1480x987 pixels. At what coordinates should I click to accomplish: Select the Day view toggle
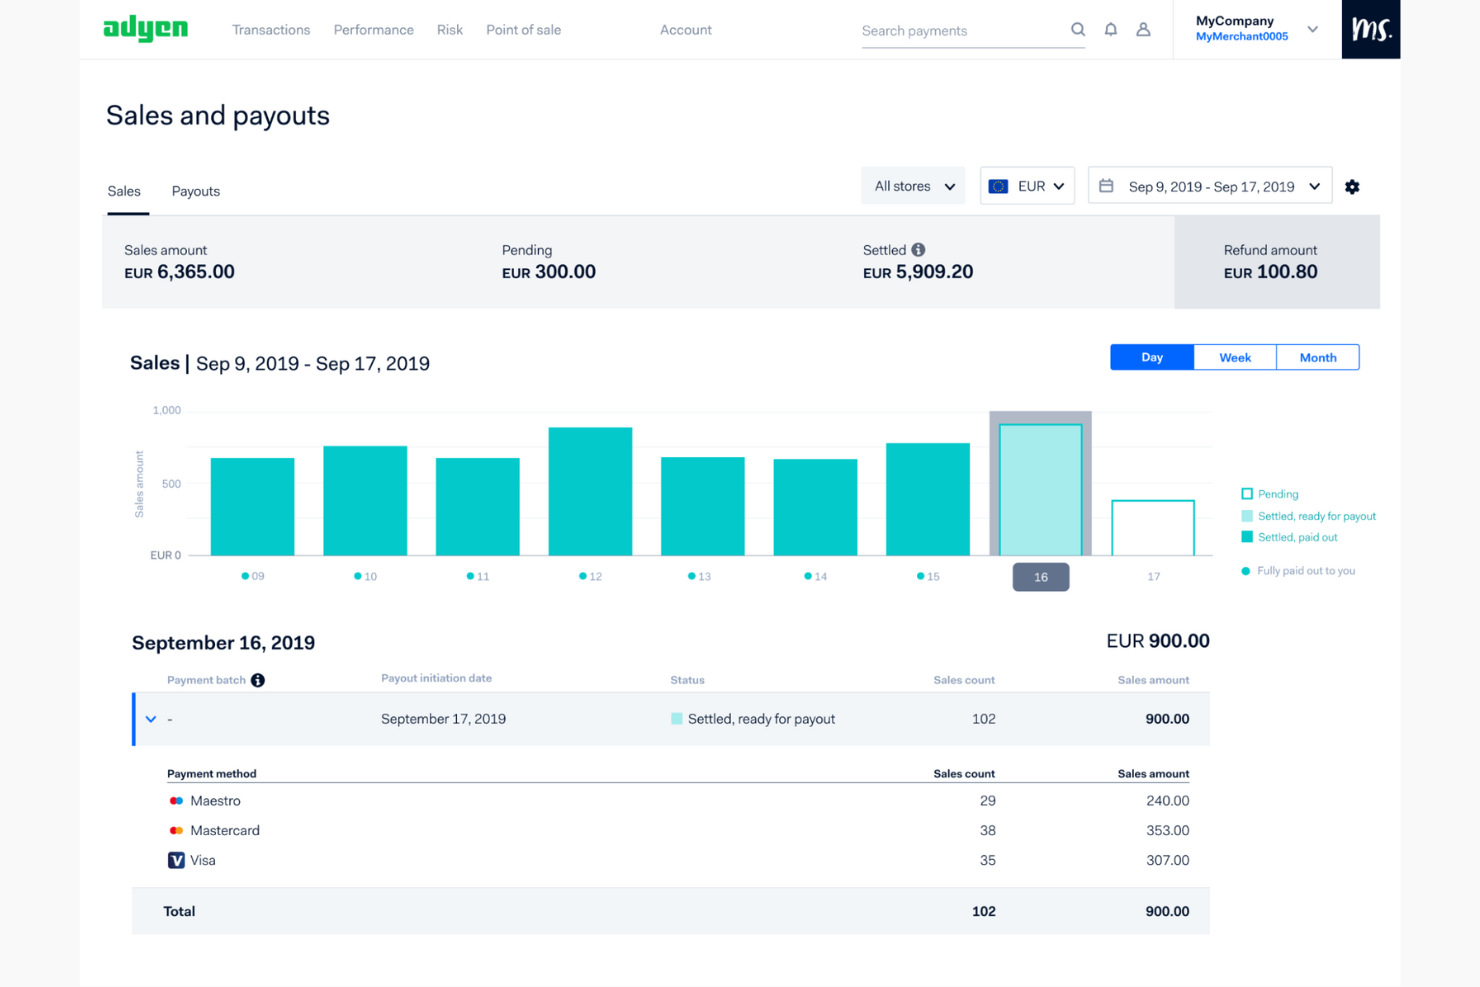[x=1152, y=357]
